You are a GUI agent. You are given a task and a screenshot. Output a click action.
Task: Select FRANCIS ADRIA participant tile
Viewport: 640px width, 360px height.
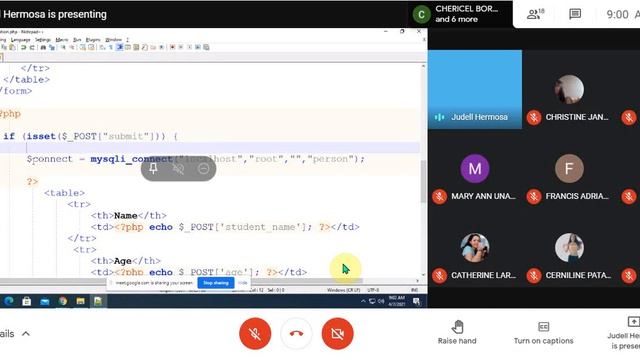[569, 169]
